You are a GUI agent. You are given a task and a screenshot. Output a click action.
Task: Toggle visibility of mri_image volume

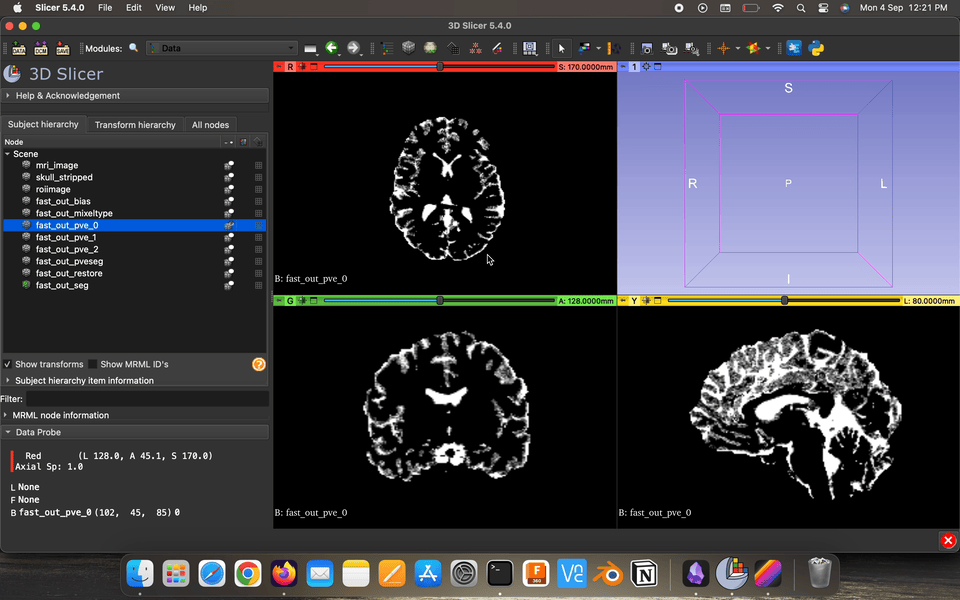(x=229, y=165)
